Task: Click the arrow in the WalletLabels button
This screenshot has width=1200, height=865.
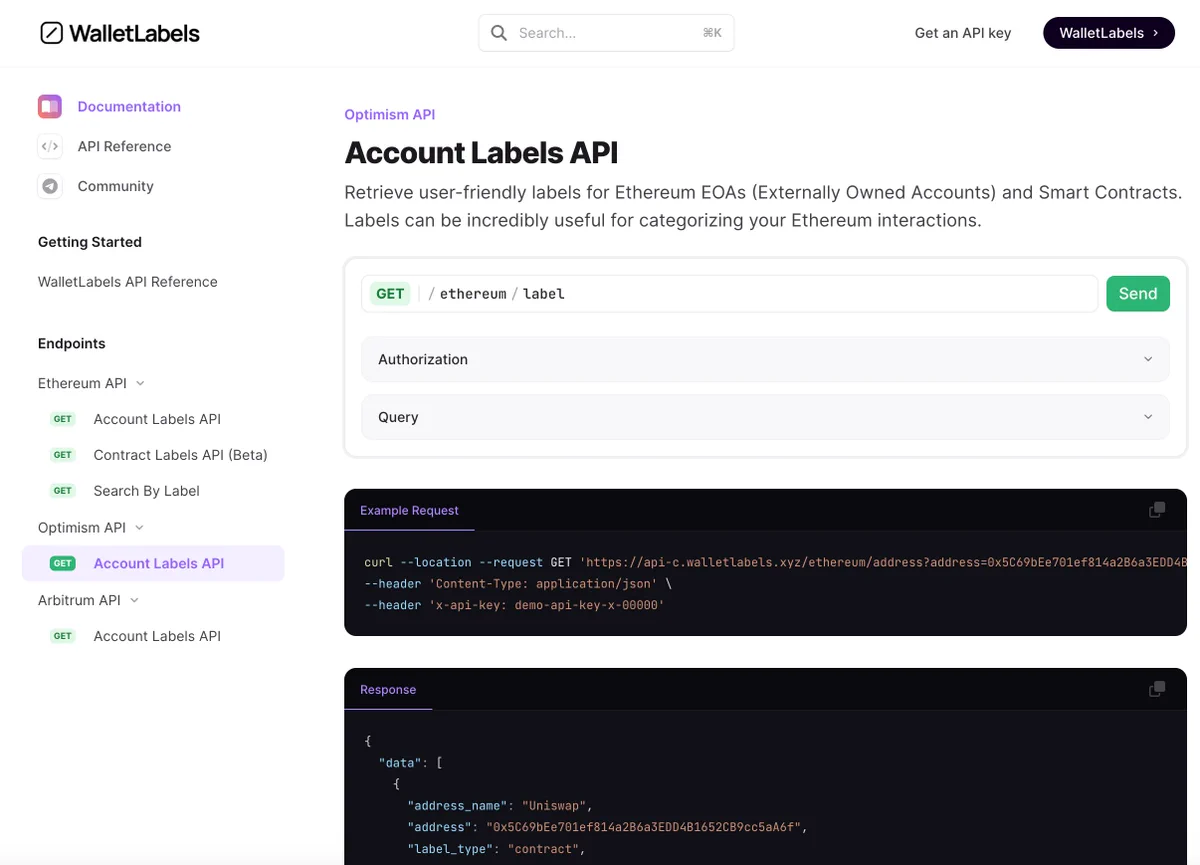Action: 1156,33
